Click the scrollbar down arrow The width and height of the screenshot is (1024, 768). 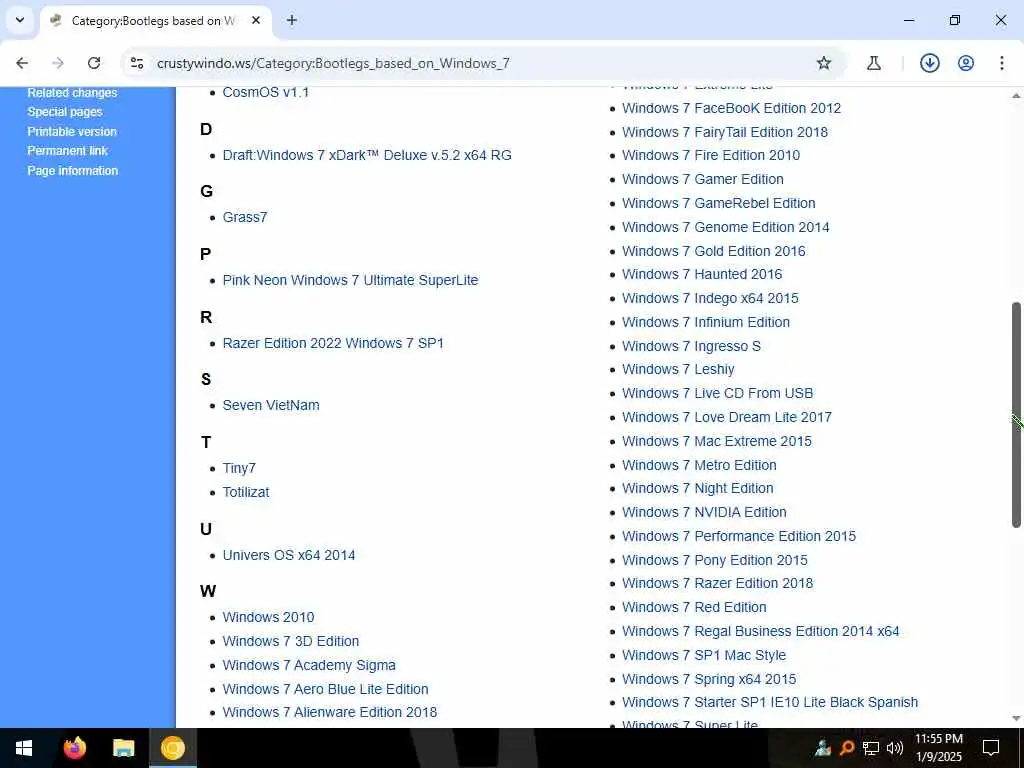pos(1016,719)
